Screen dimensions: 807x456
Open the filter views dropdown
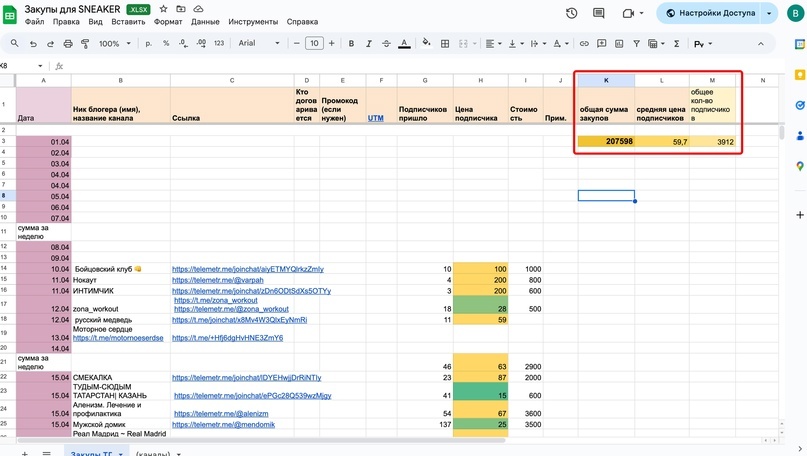(656, 44)
